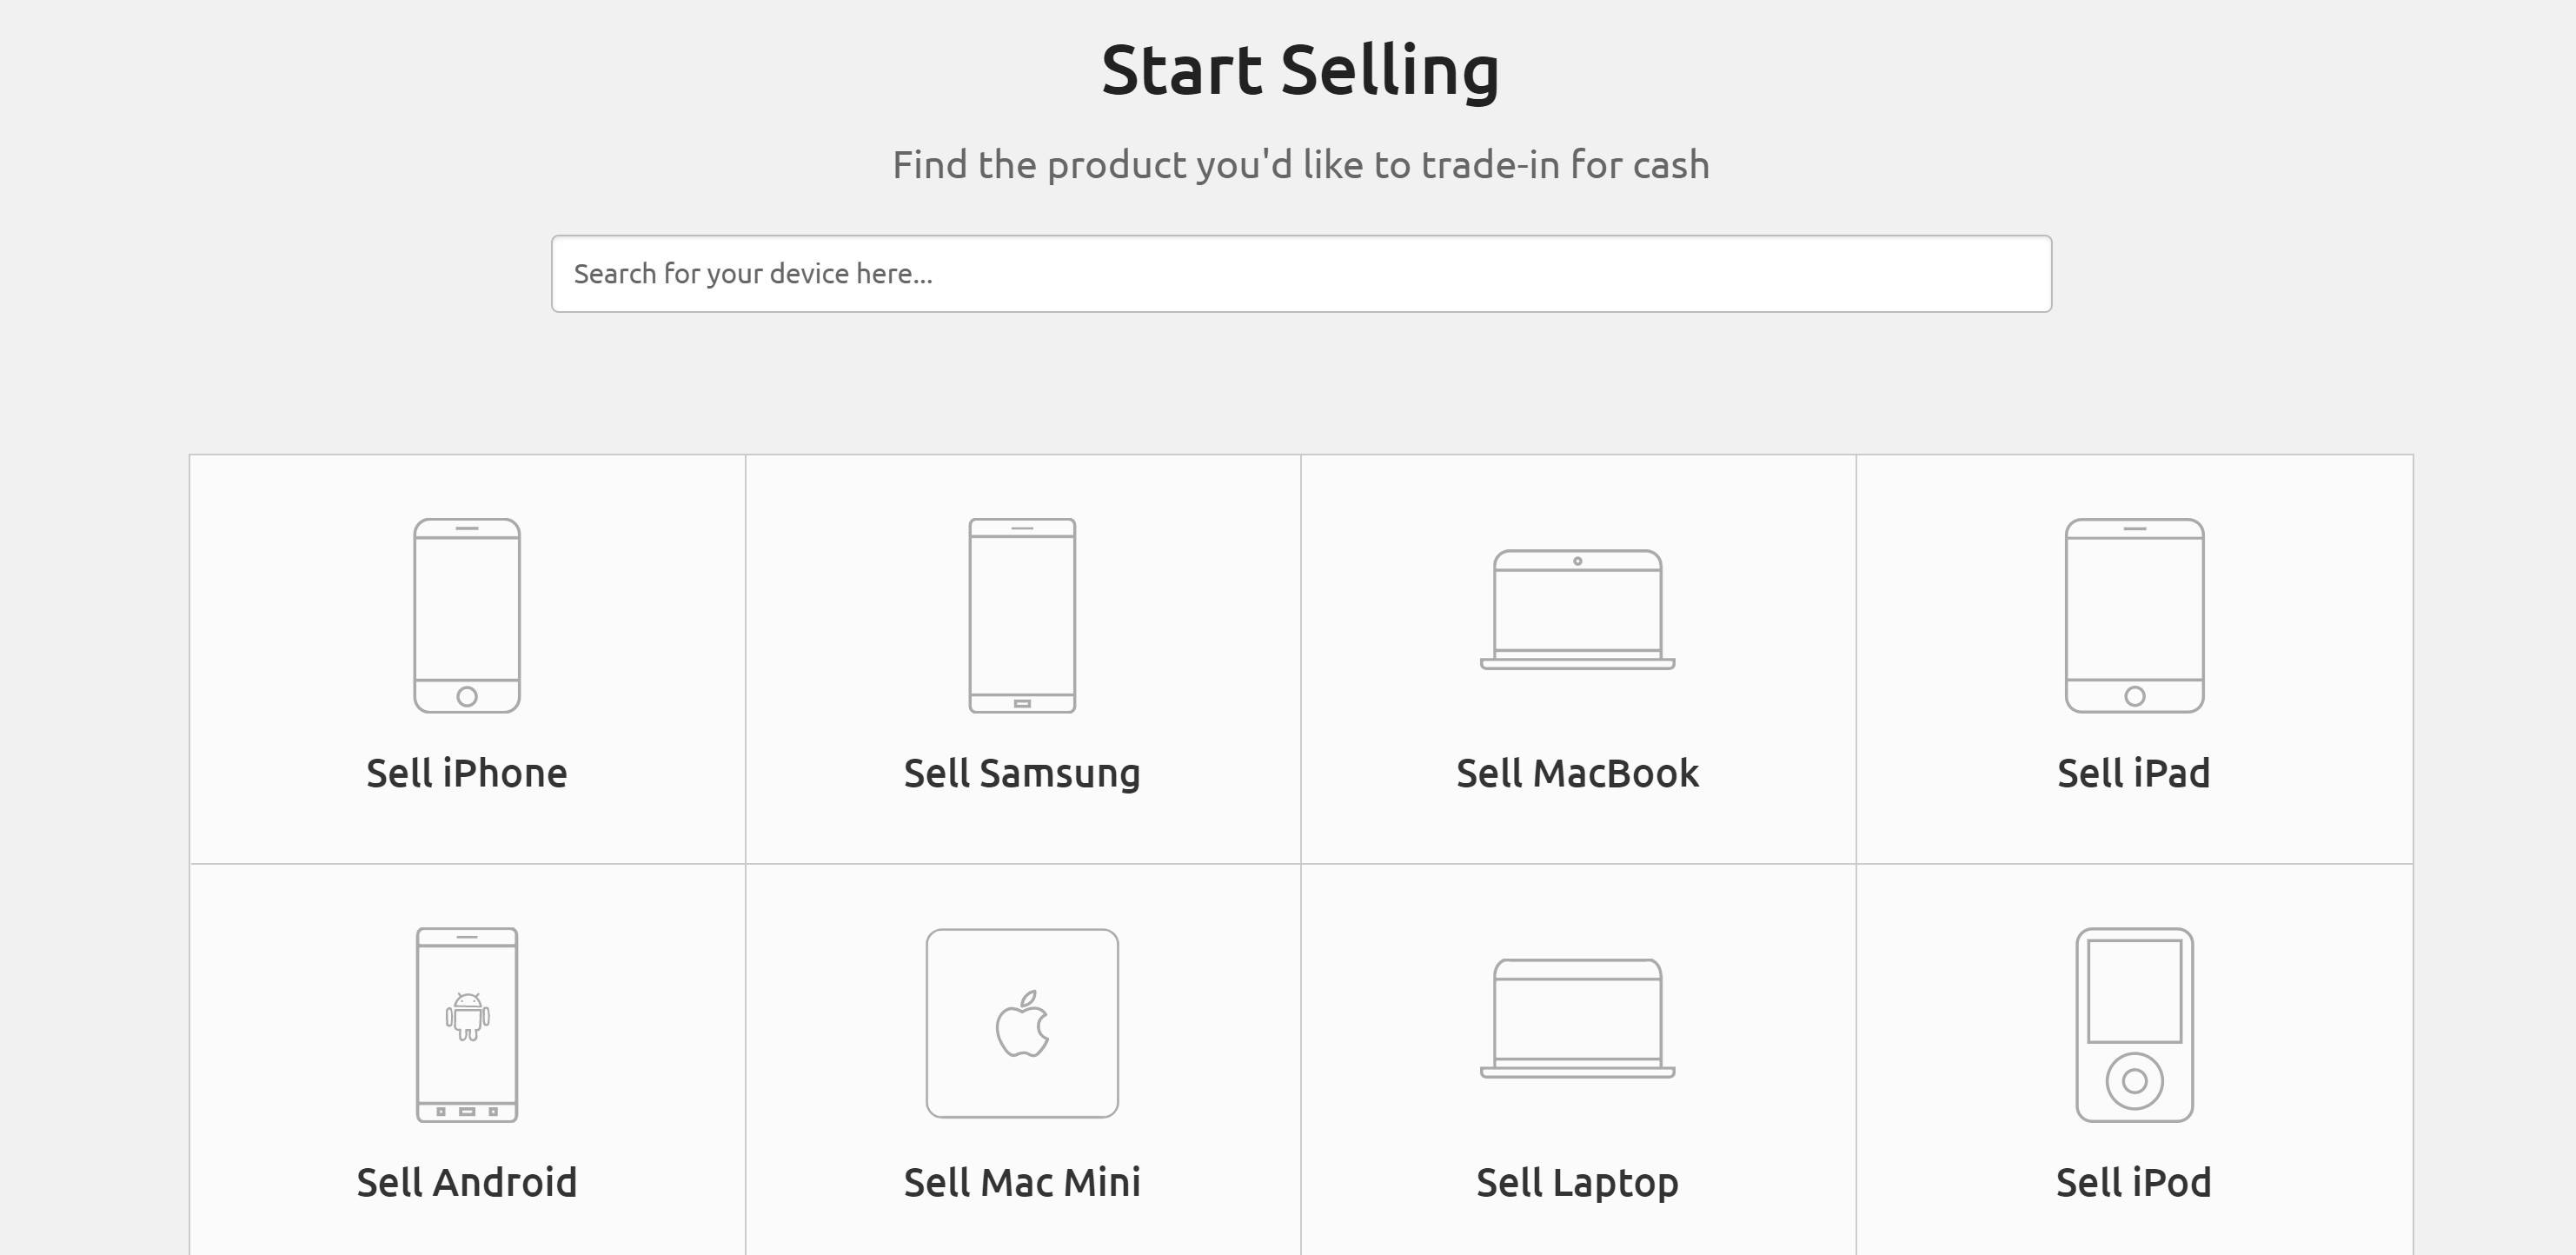The width and height of the screenshot is (2576, 1255).
Task: Click the Samsung phone icon
Action: 1022,615
